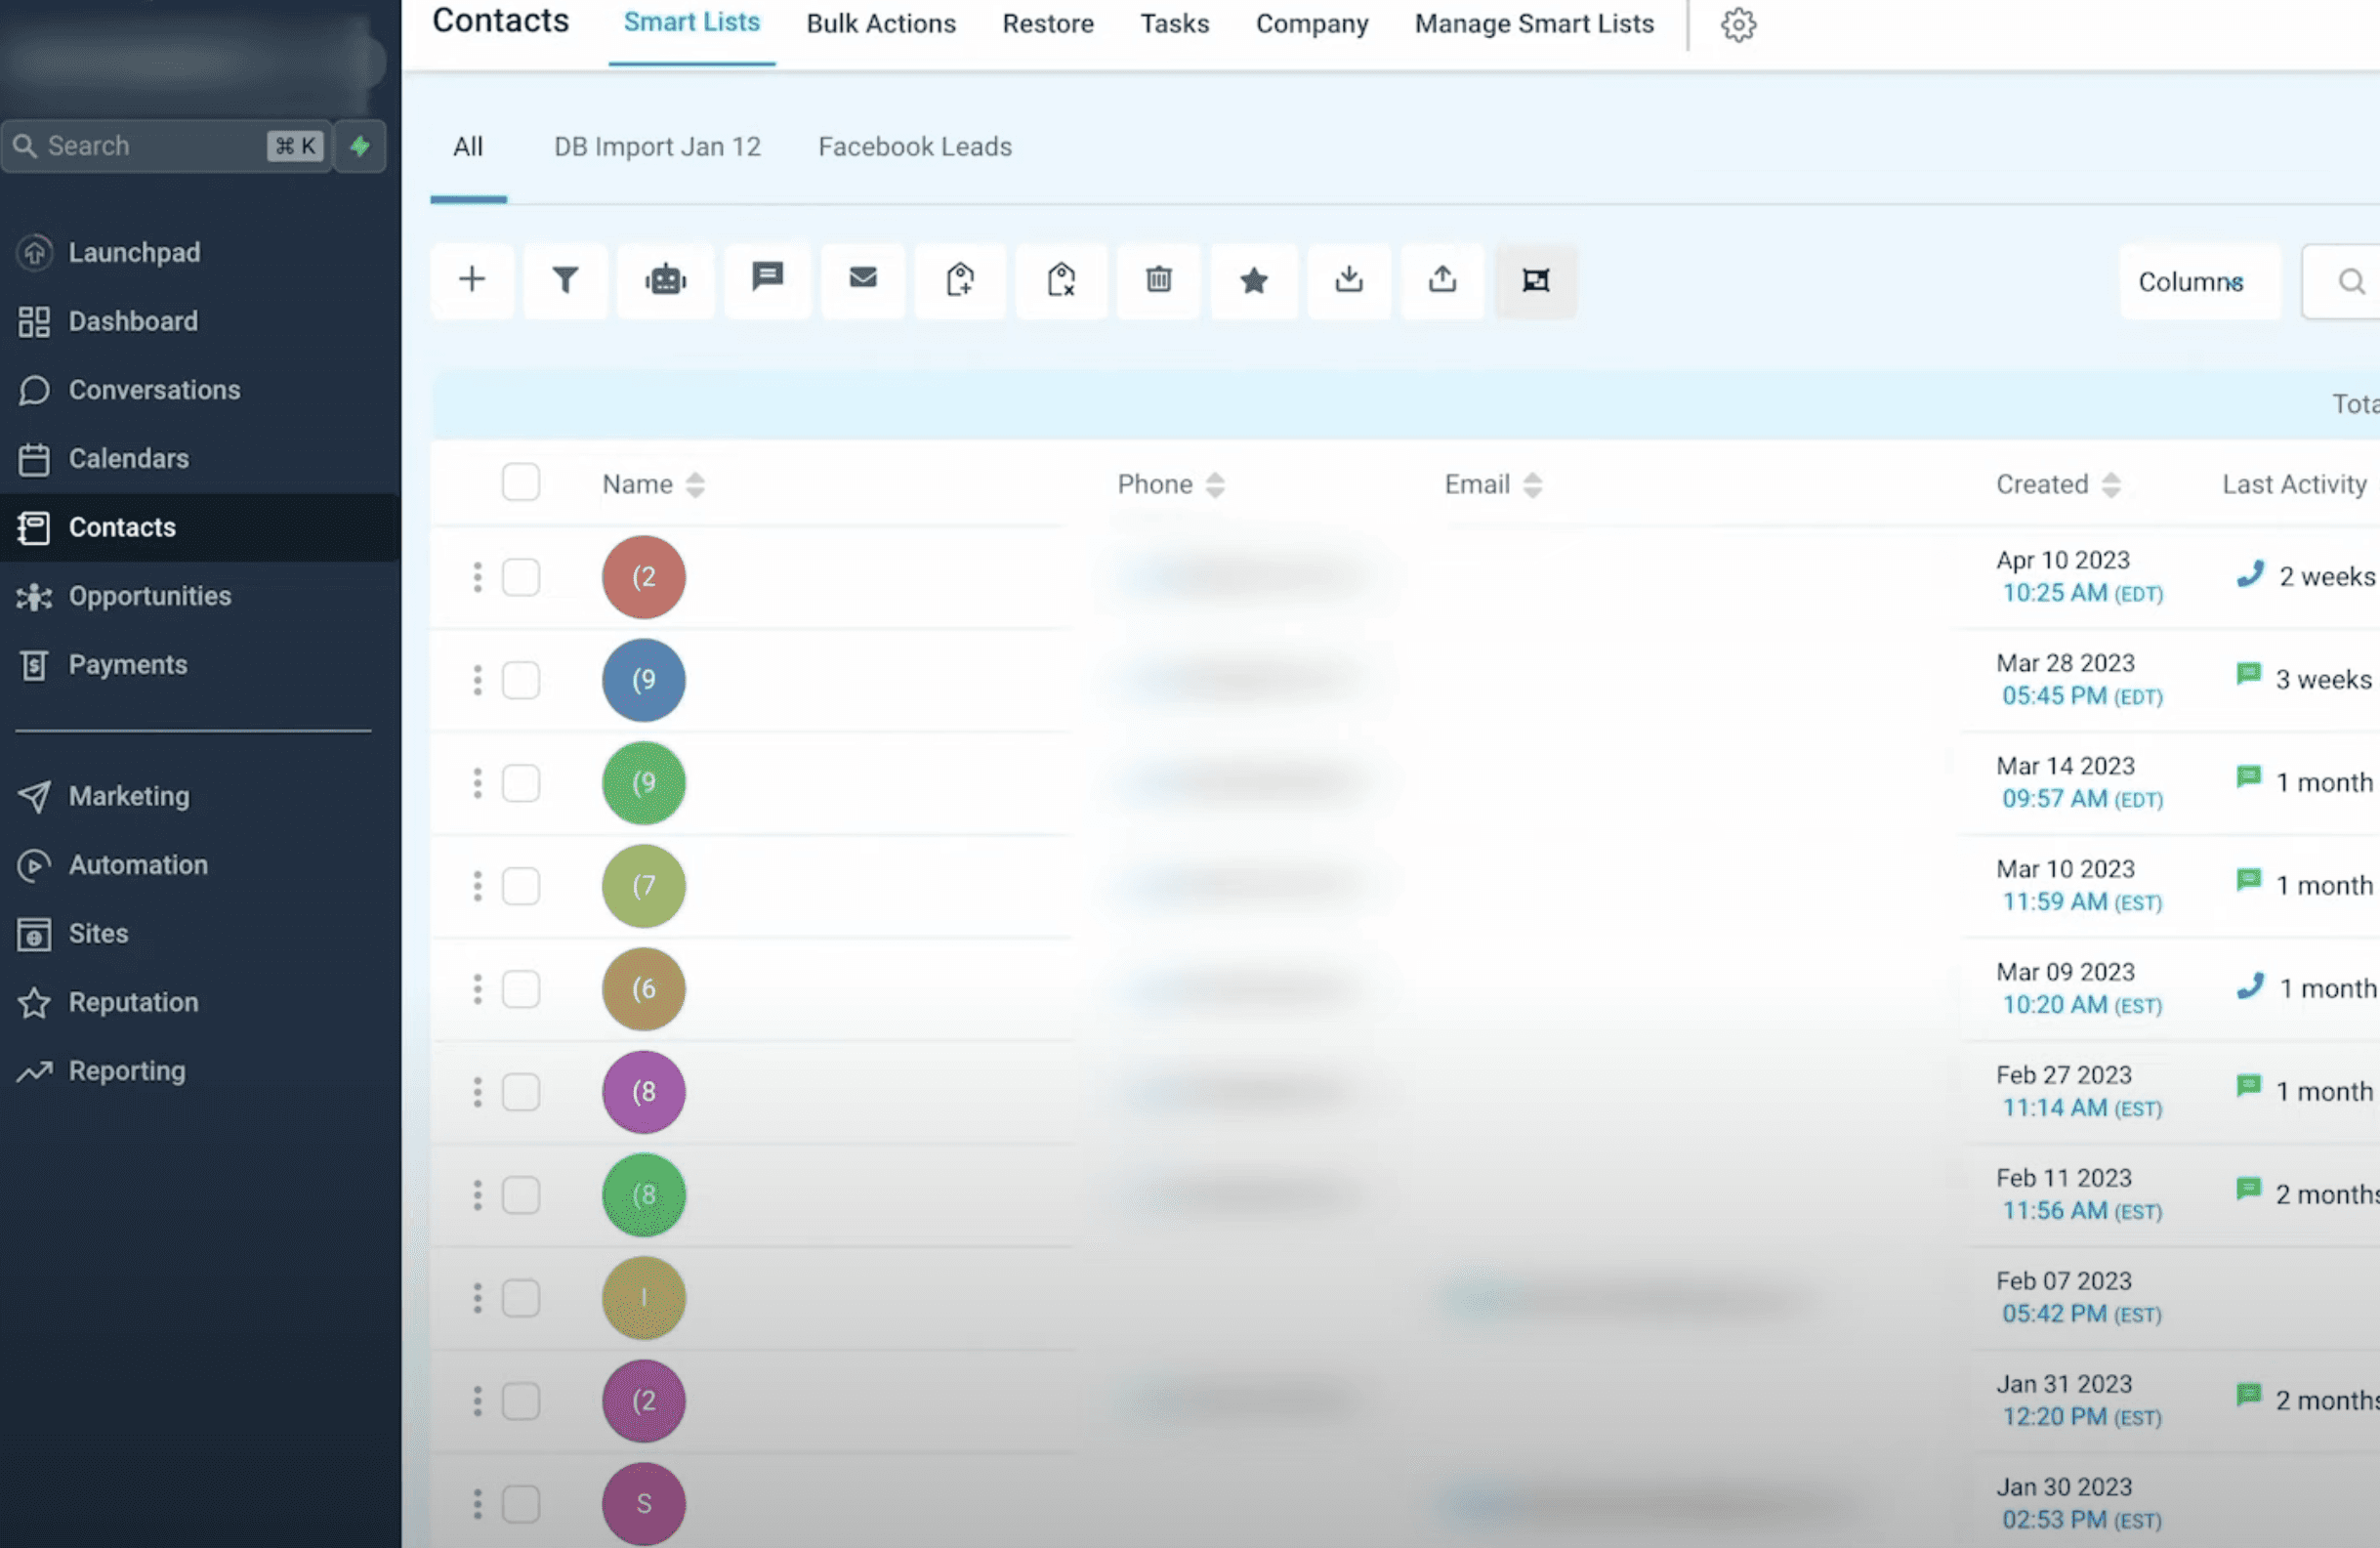Open the Facebook Leads smart list tab

(914, 147)
